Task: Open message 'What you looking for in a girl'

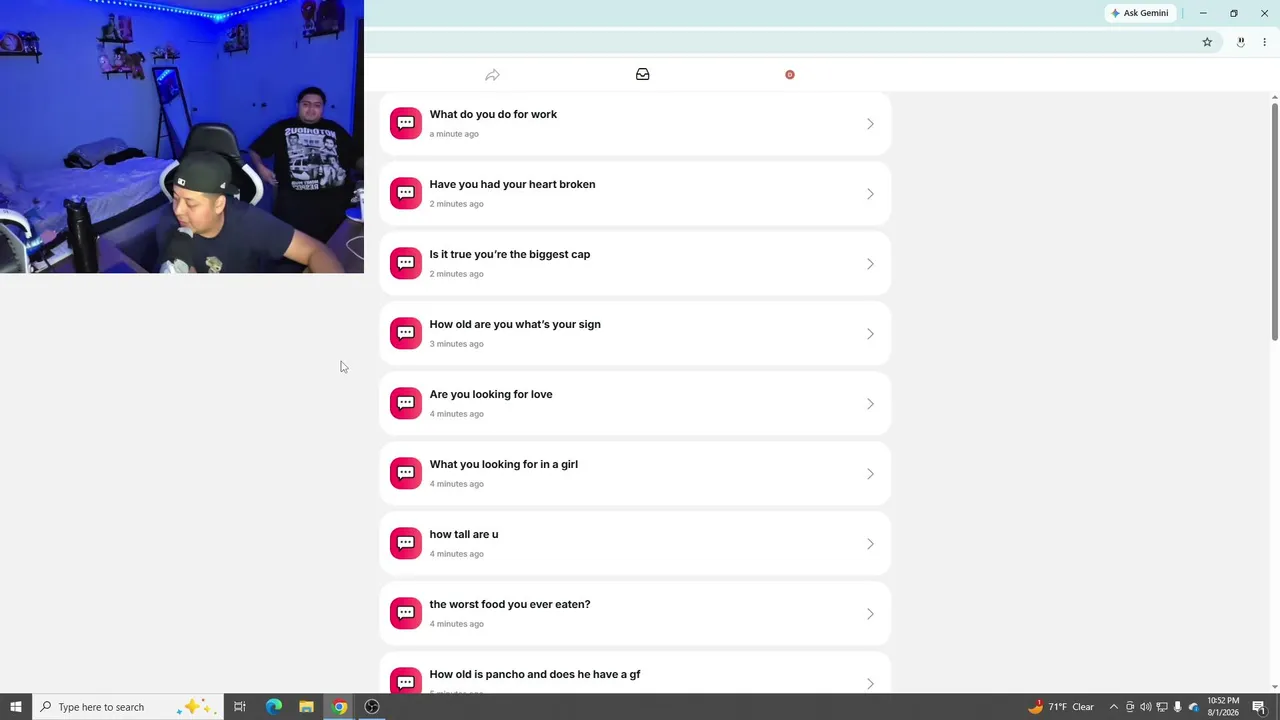Action: pos(634,473)
